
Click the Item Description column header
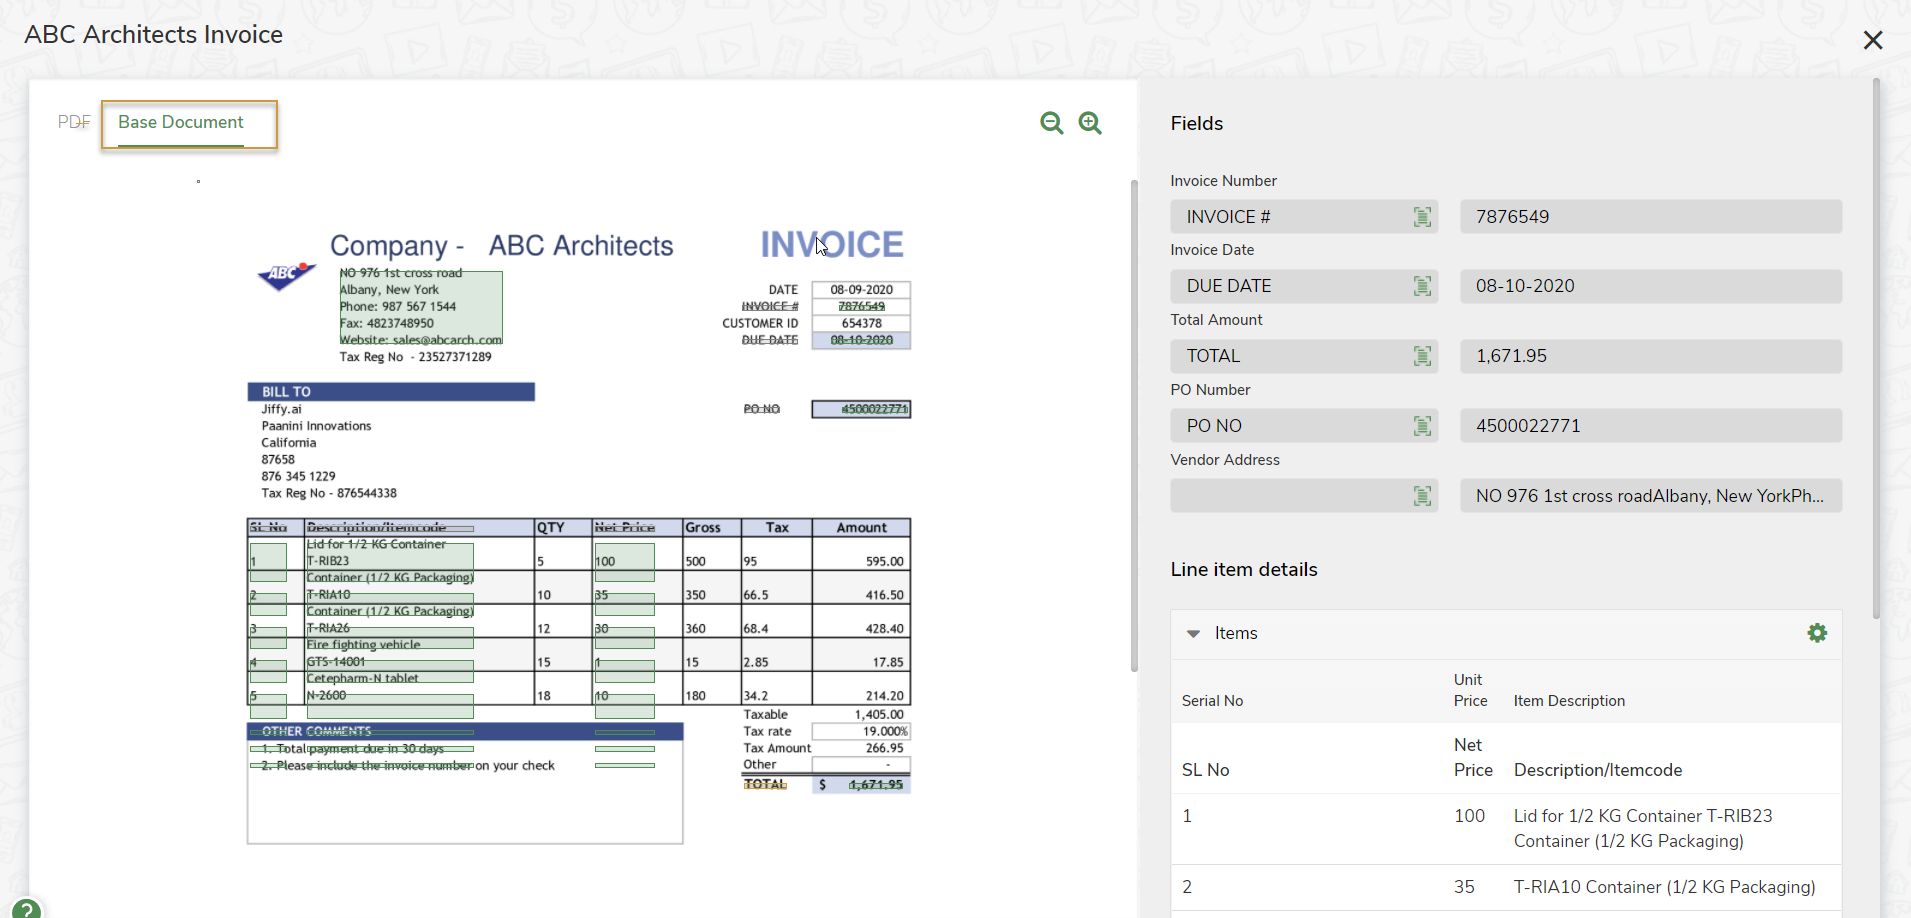pos(1569,701)
